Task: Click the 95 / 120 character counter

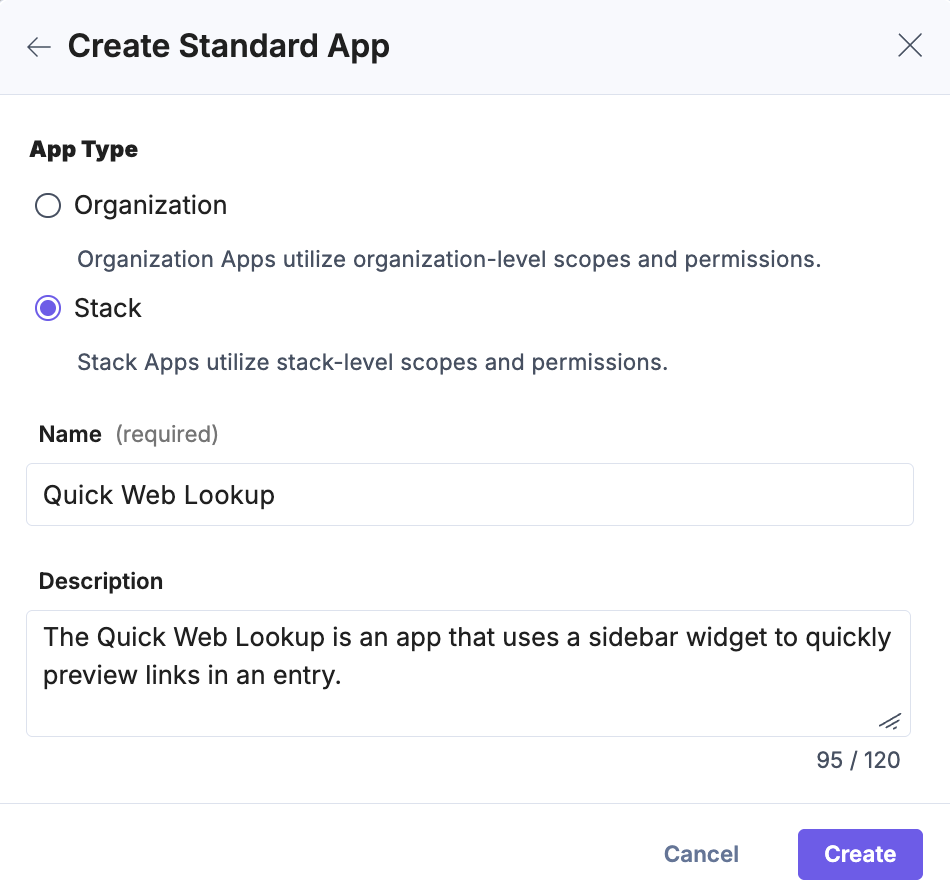Action: [x=855, y=760]
